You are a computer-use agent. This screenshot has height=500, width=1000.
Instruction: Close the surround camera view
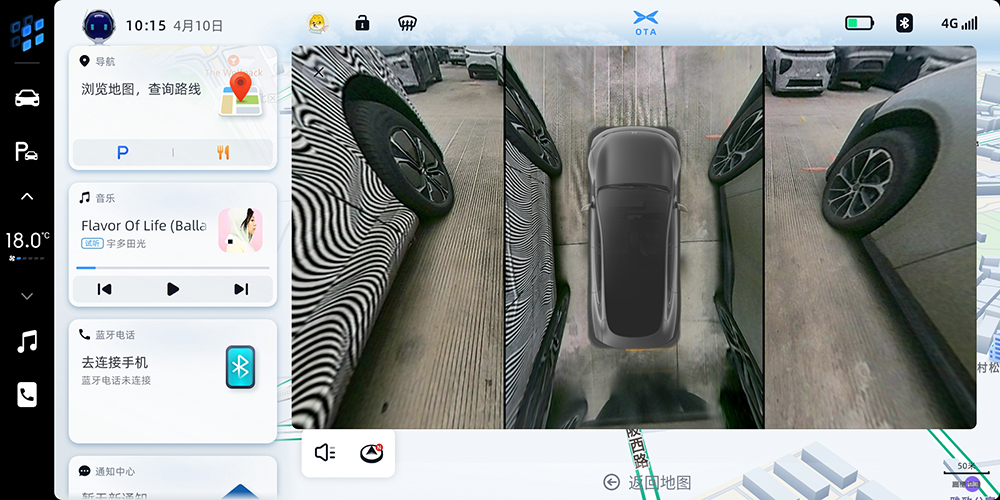319,71
